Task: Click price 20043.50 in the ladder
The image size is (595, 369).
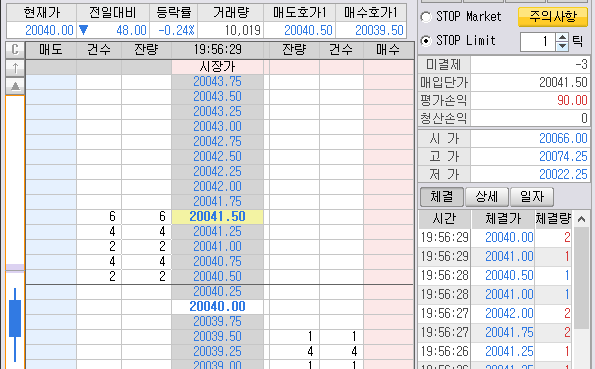Action: (x=217, y=96)
